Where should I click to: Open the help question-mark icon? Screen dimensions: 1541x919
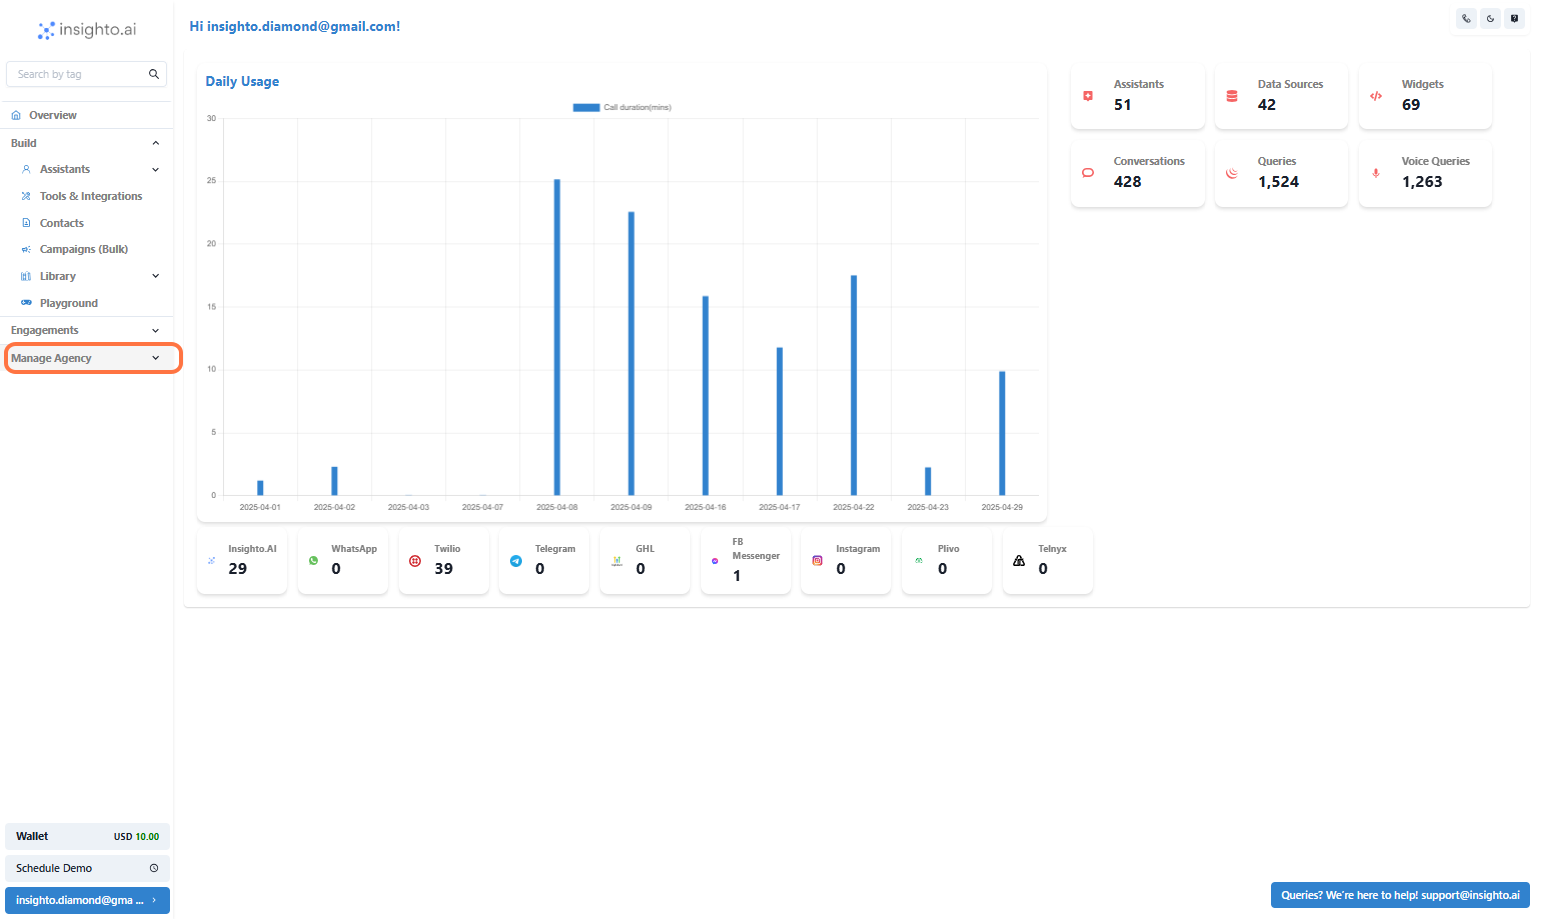click(1514, 18)
